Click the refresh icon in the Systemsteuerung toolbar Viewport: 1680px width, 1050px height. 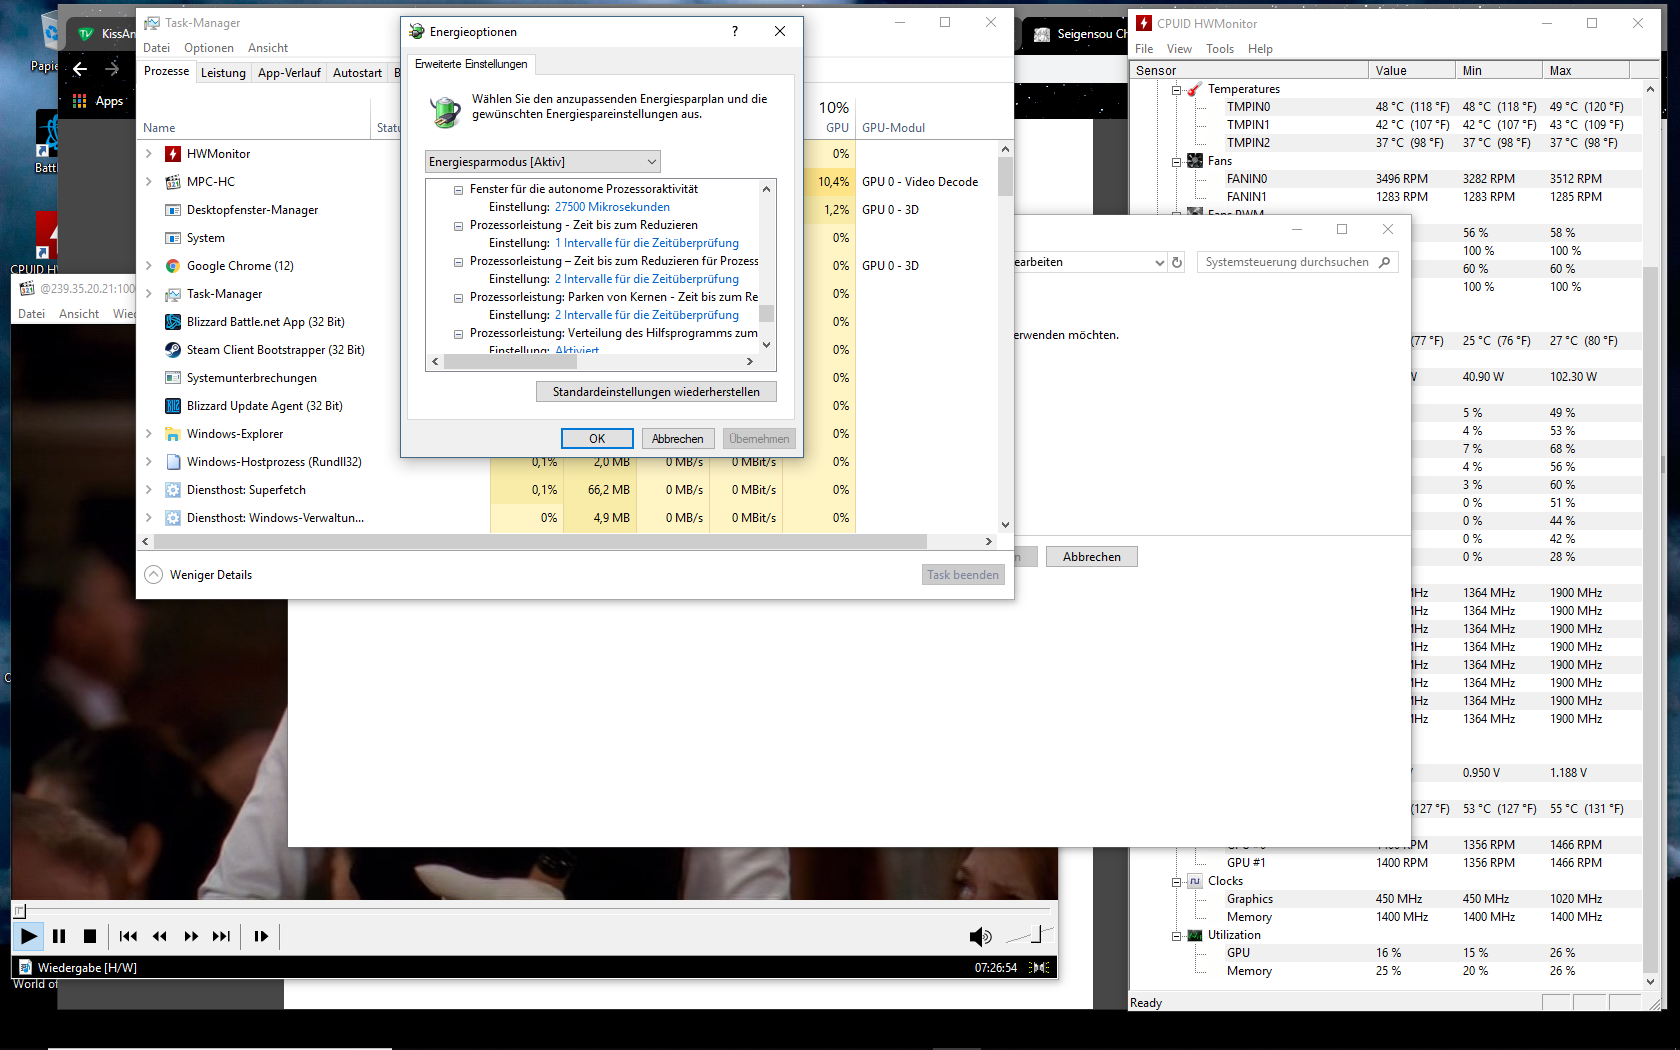click(x=1177, y=261)
